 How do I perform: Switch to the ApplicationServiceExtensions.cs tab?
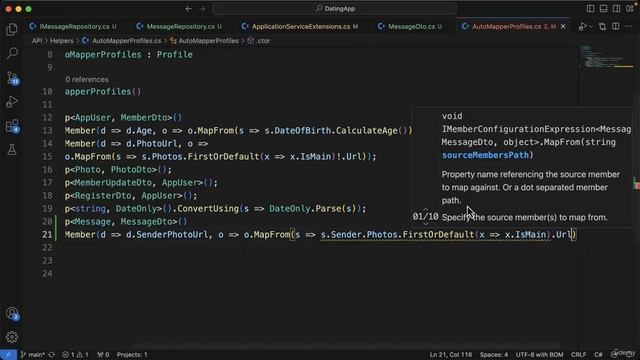coord(301,27)
